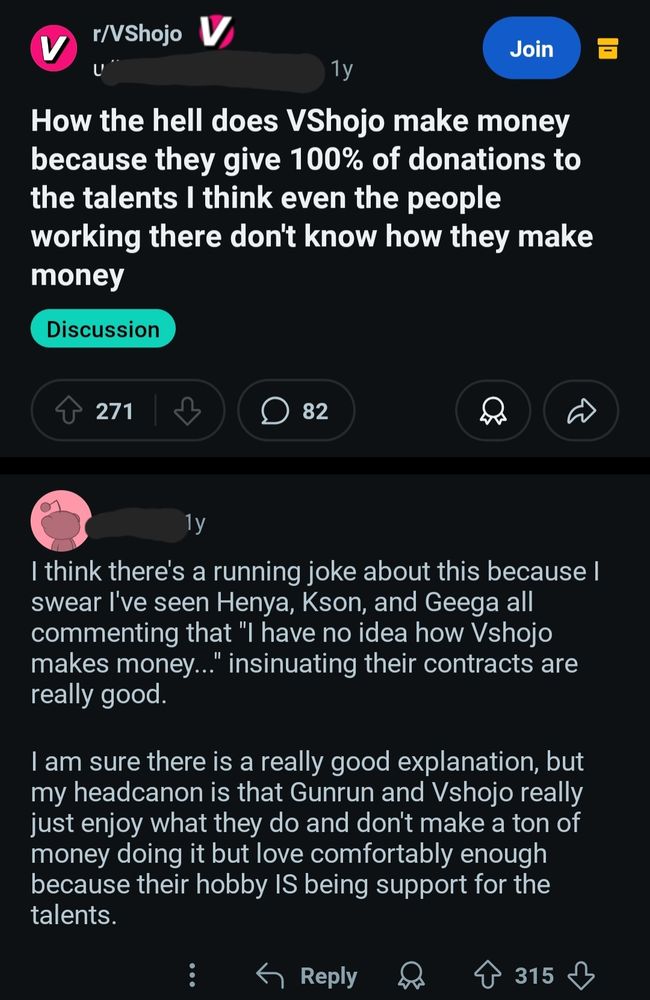Tap the commenter's pink avatar

62,522
